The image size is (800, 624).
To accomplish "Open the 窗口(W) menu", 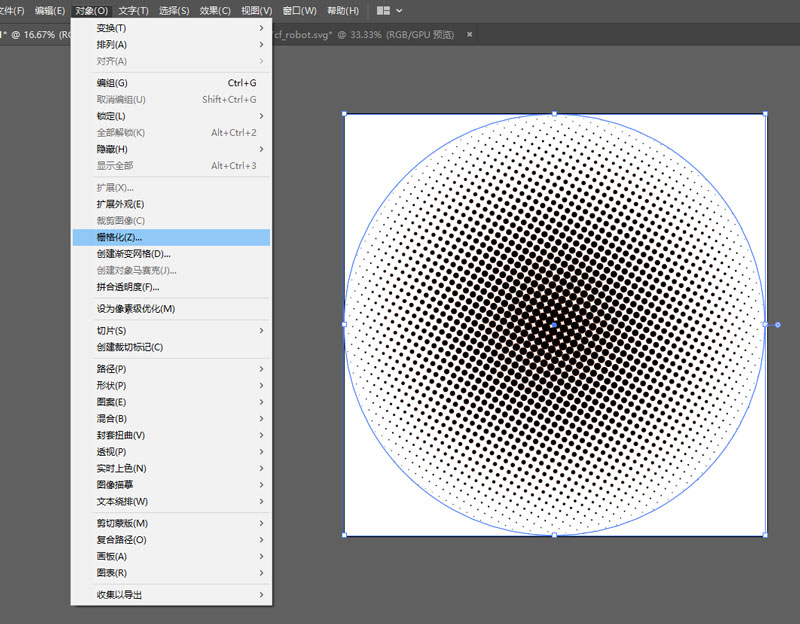I will click(299, 11).
